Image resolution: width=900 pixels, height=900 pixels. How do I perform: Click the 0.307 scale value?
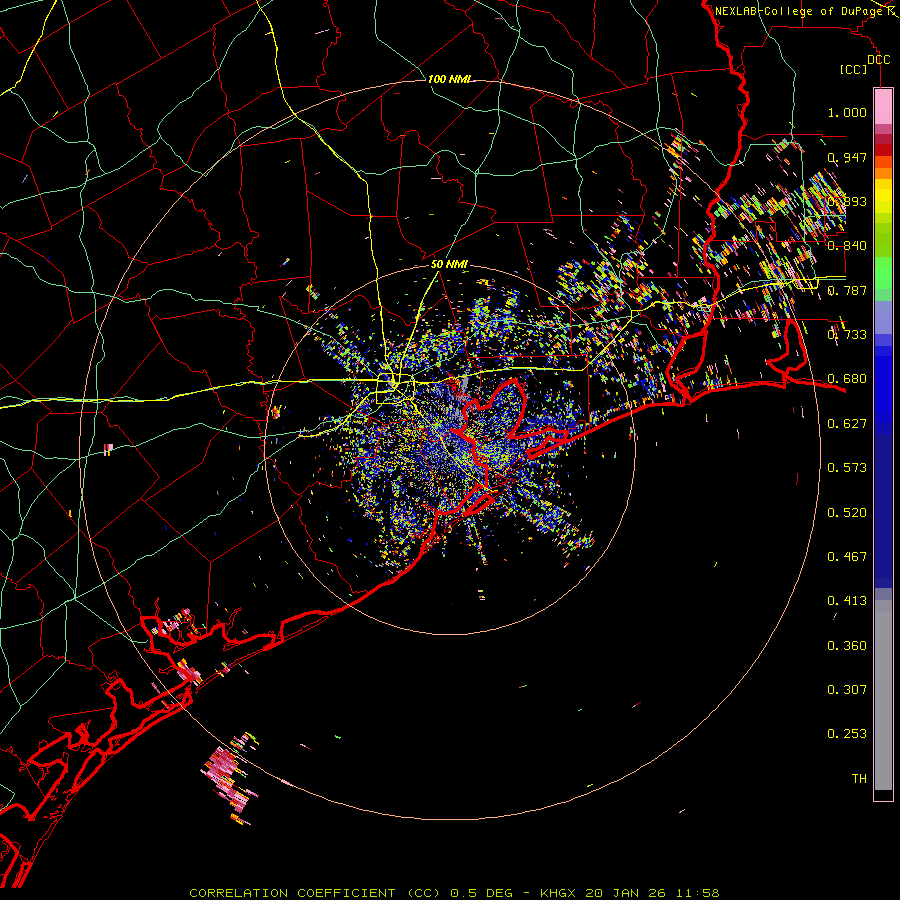(x=847, y=690)
